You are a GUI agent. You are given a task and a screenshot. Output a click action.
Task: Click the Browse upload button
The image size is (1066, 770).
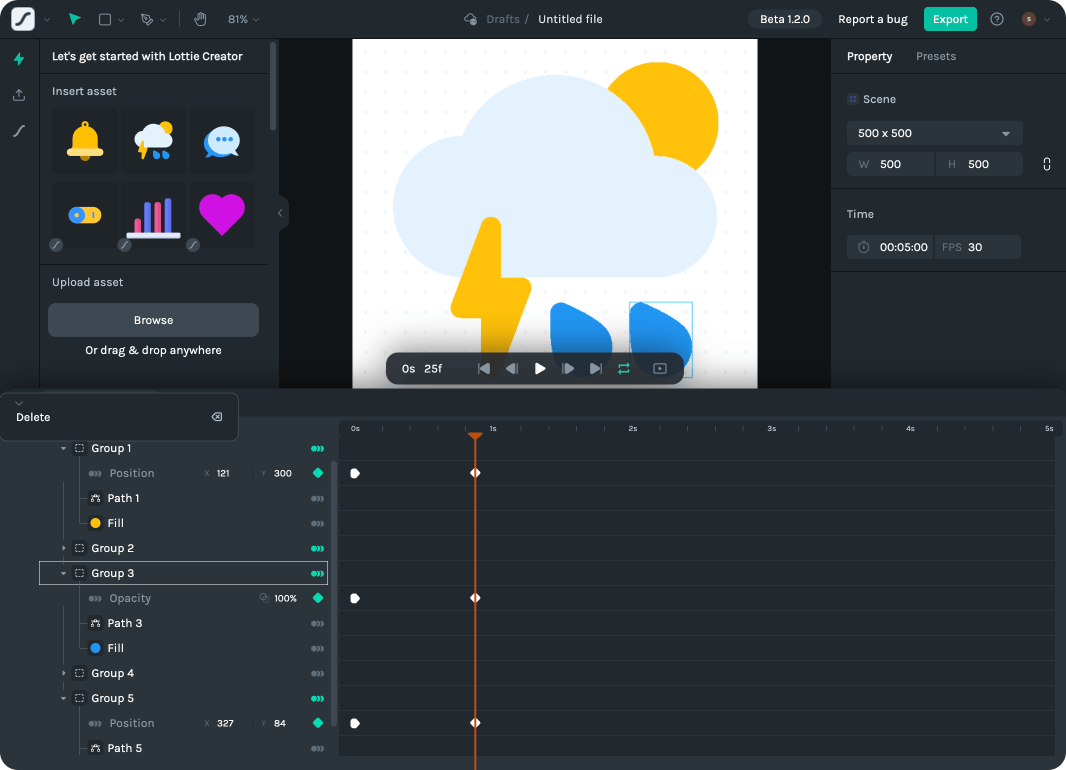153,320
